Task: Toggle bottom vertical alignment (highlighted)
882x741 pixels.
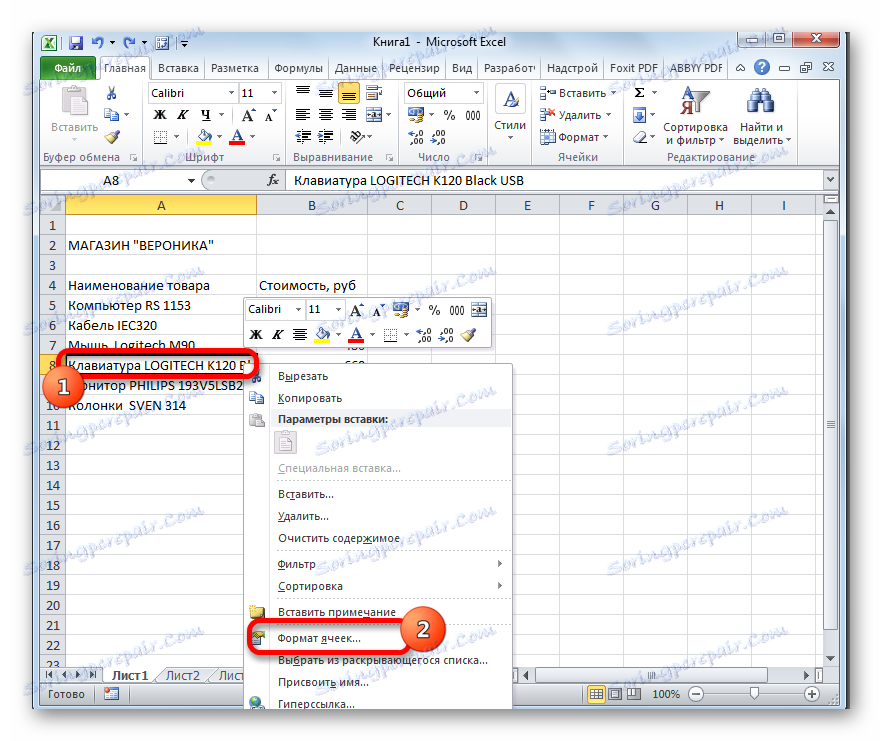Action: 349,93
